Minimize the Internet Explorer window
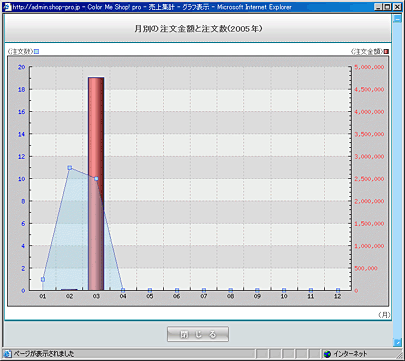 (x=378, y=7)
